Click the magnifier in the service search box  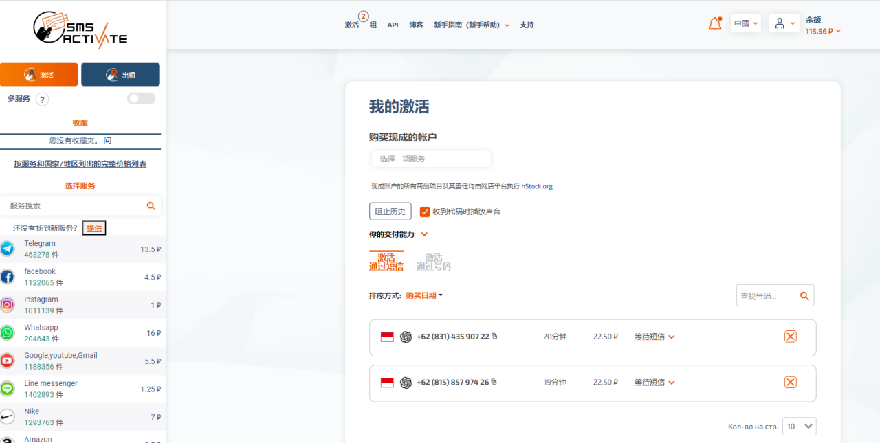pyautogui.click(x=151, y=206)
